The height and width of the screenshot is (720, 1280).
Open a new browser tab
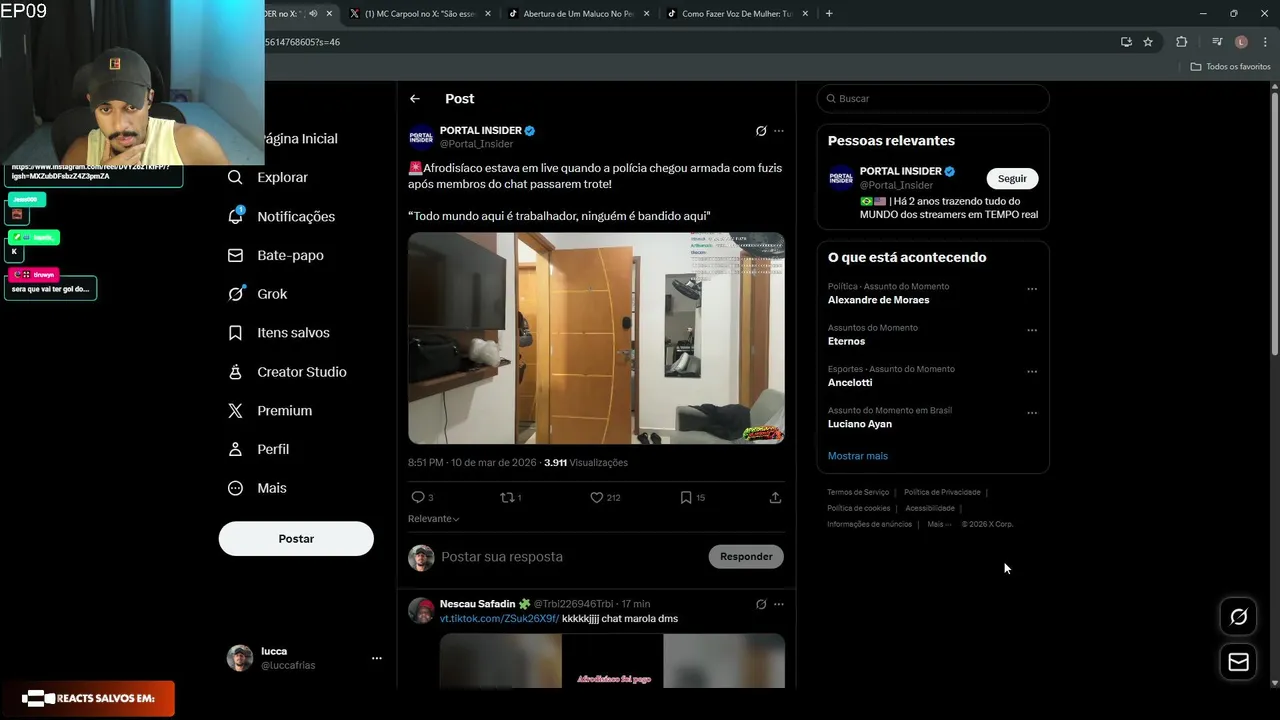(x=829, y=14)
